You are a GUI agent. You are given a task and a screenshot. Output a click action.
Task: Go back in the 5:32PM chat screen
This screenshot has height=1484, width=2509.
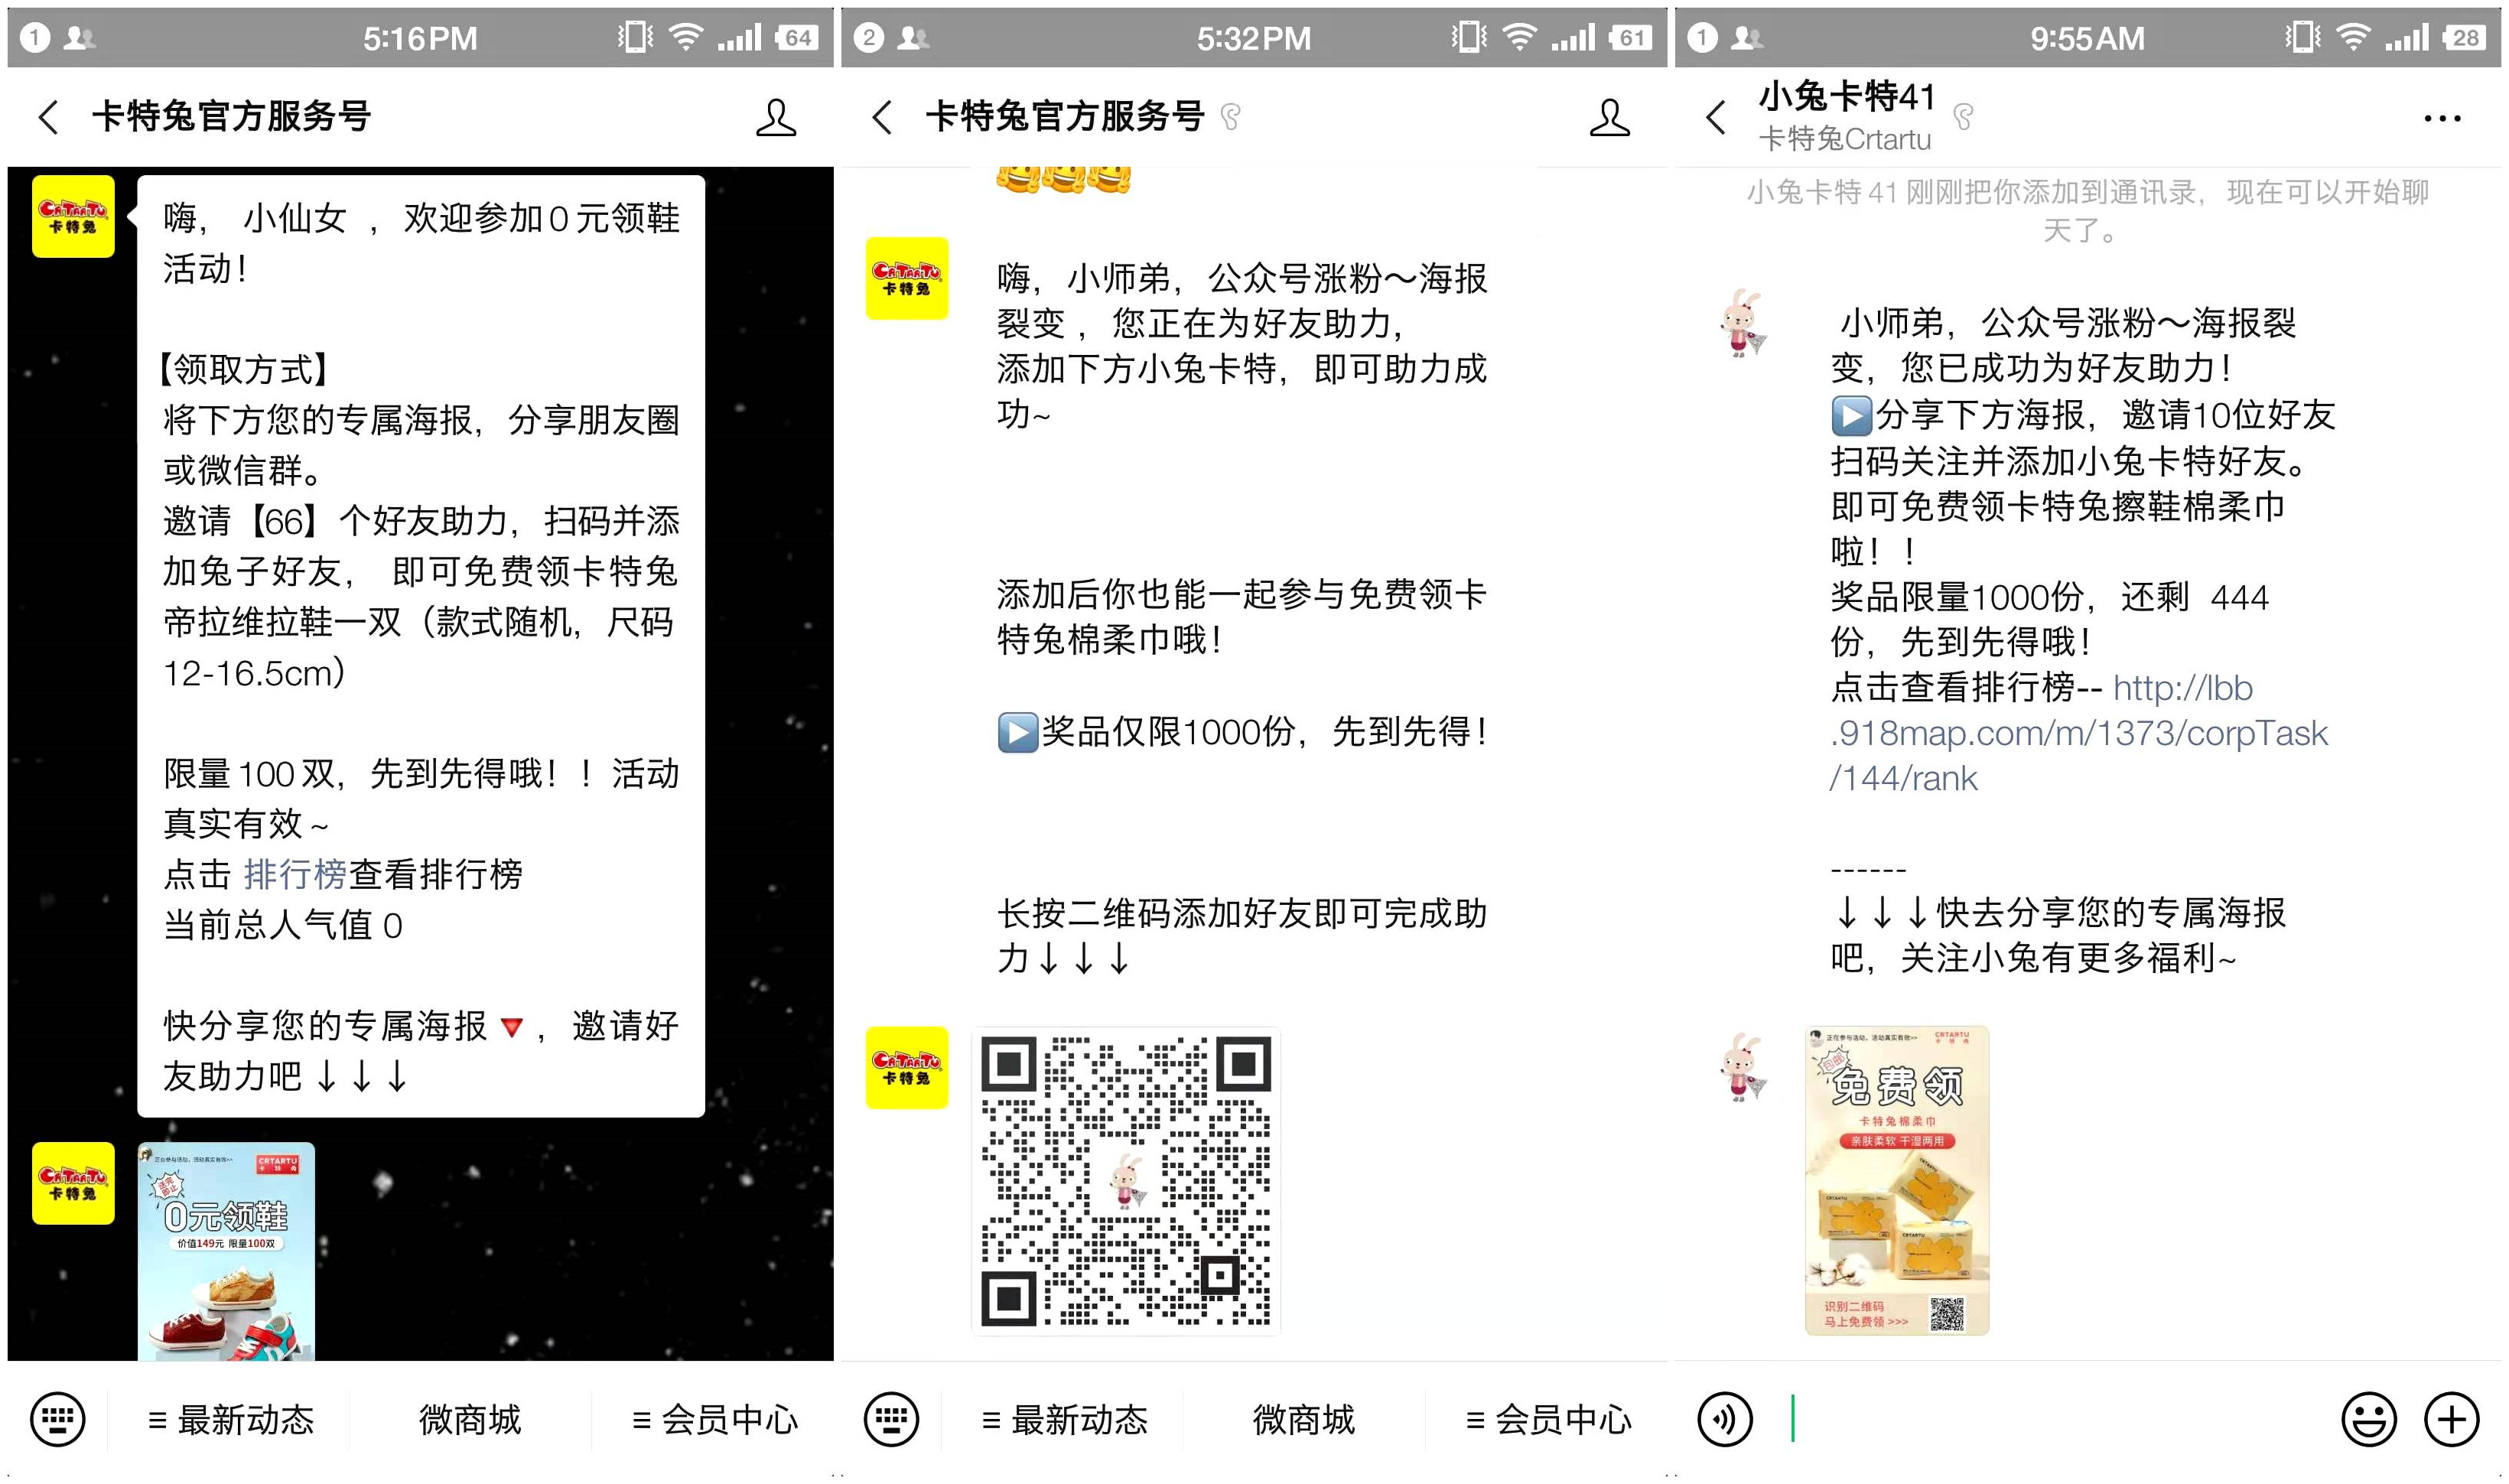tap(882, 117)
